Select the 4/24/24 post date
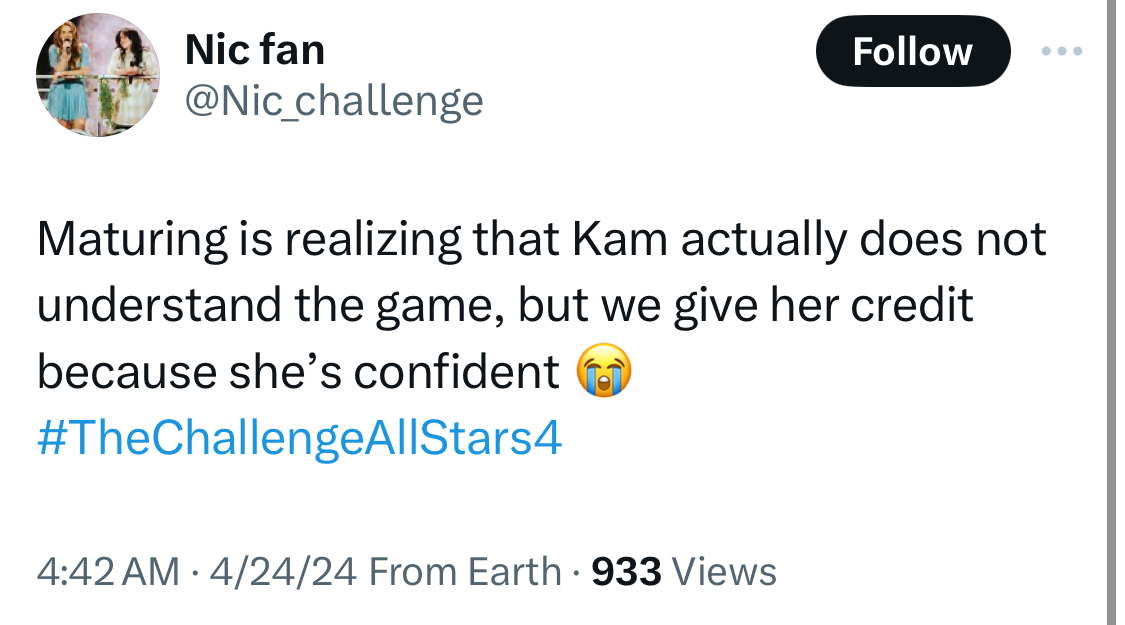1125x625 pixels. coord(283,572)
